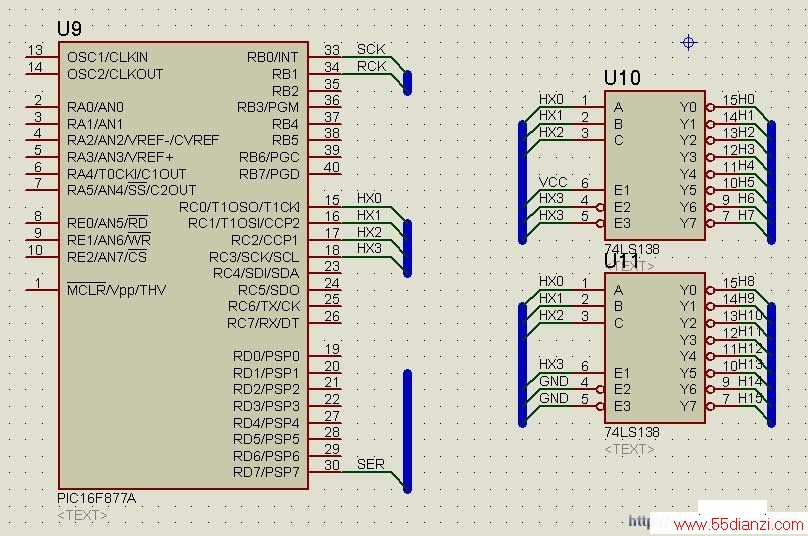Image resolution: width=808 pixels, height=536 pixels.
Task: Click the RC4/SDI/SDA pin name
Action: pos(256,273)
